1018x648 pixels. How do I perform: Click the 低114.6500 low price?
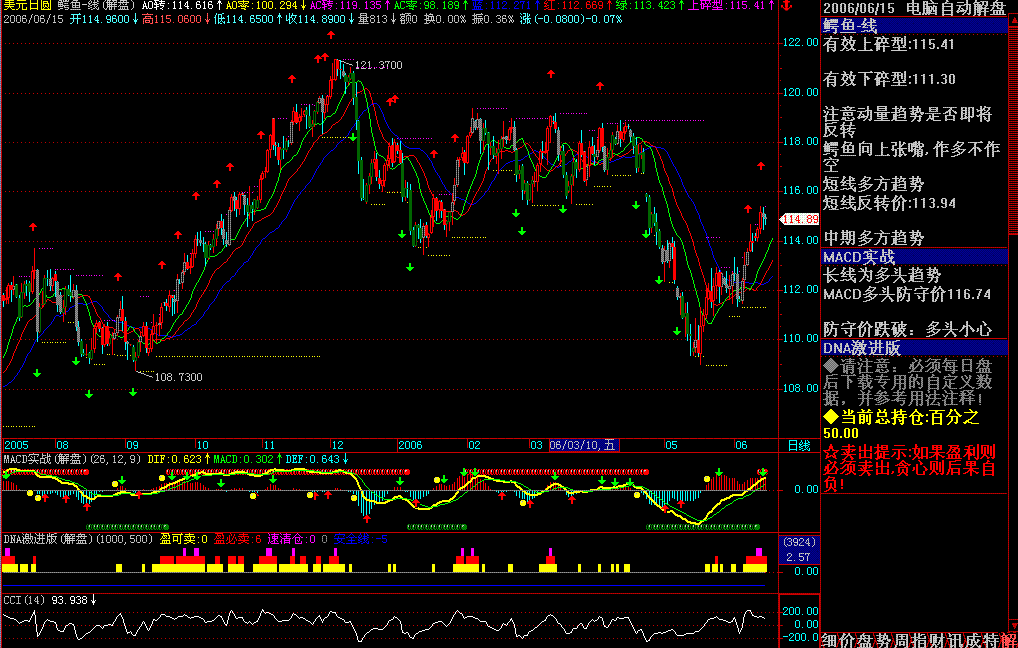(243, 19)
